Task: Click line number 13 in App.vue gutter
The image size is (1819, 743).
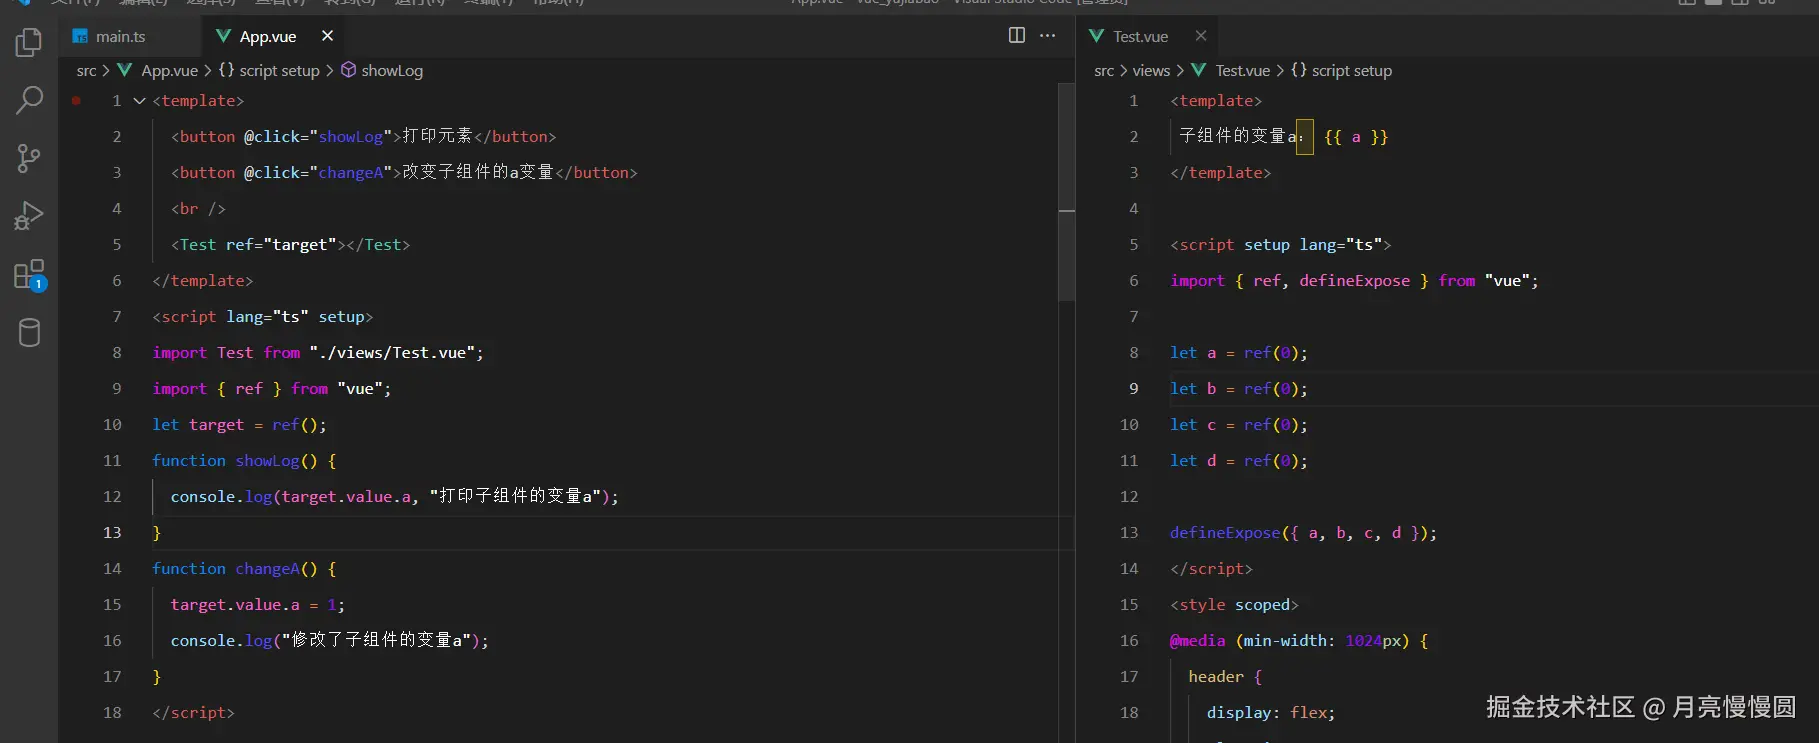Action: coord(112,533)
